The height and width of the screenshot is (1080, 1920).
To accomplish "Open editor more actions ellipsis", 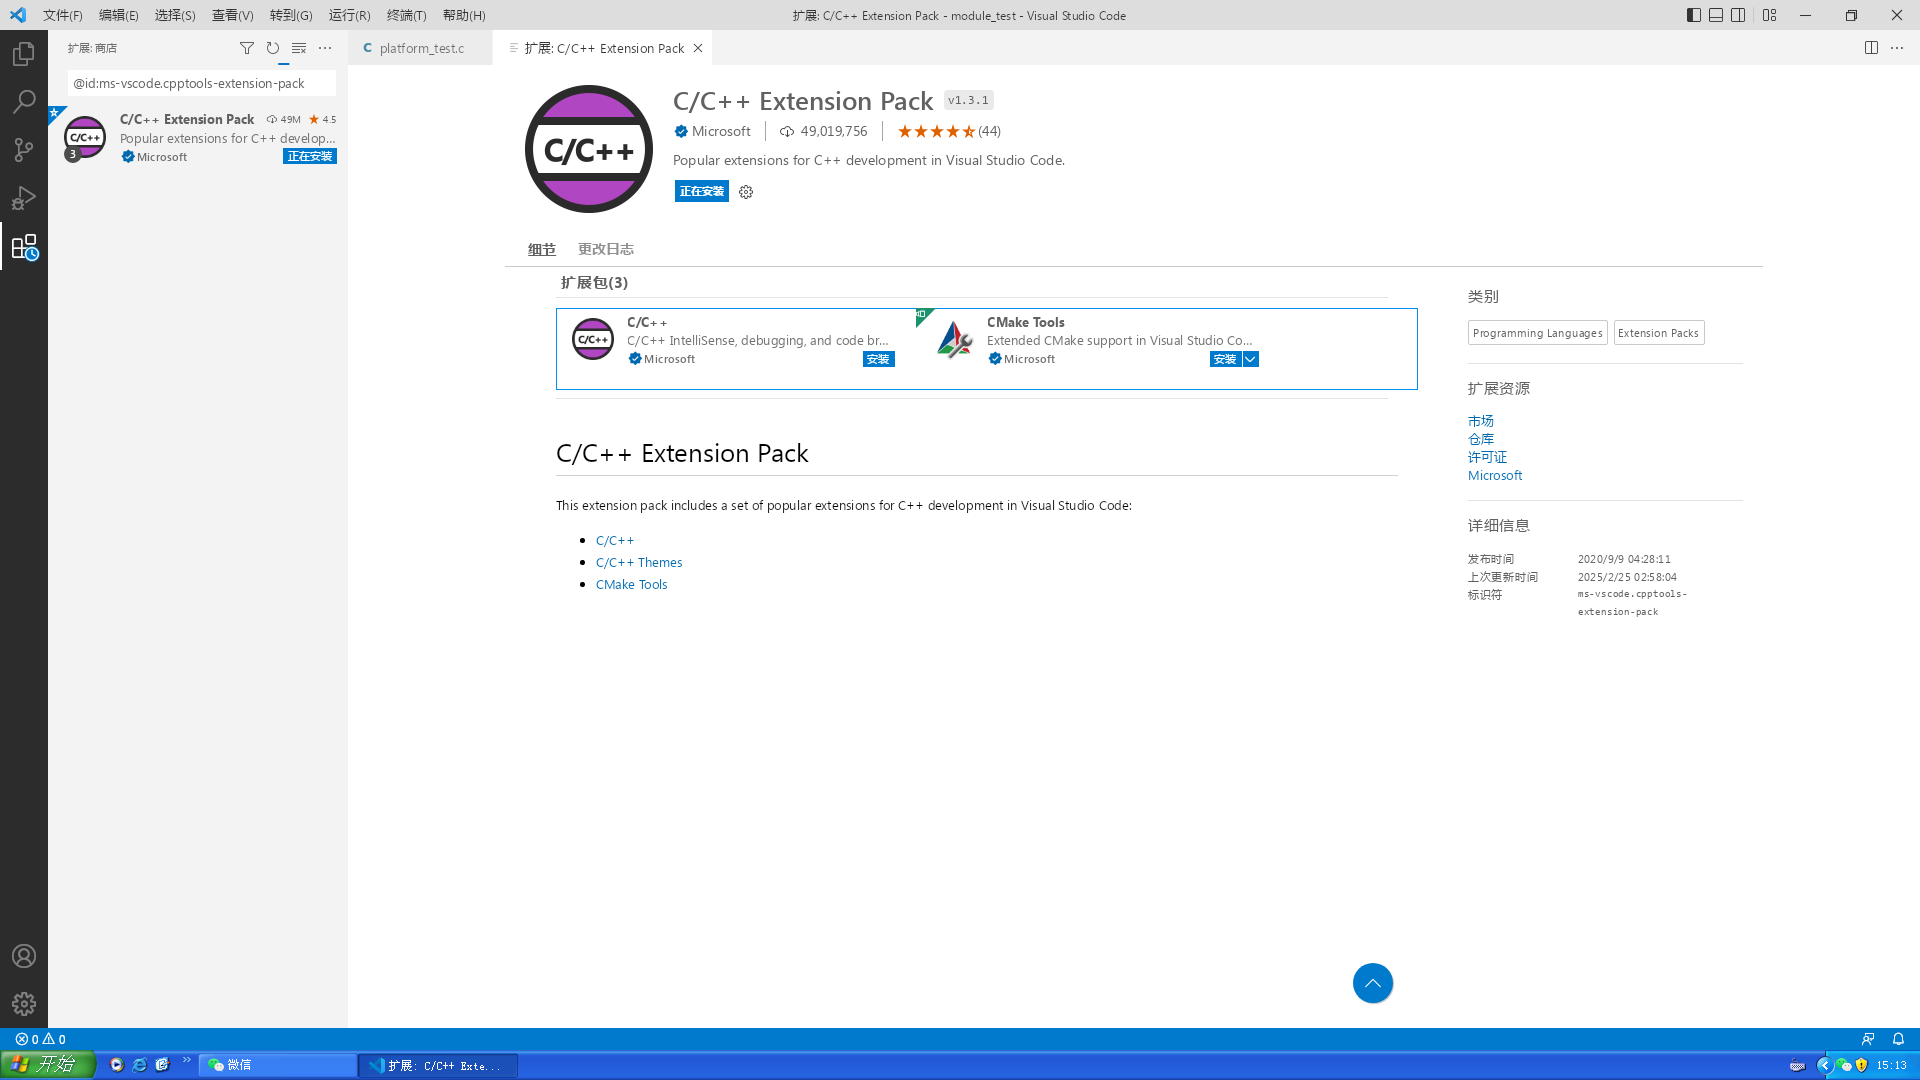I will (x=1897, y=48).
